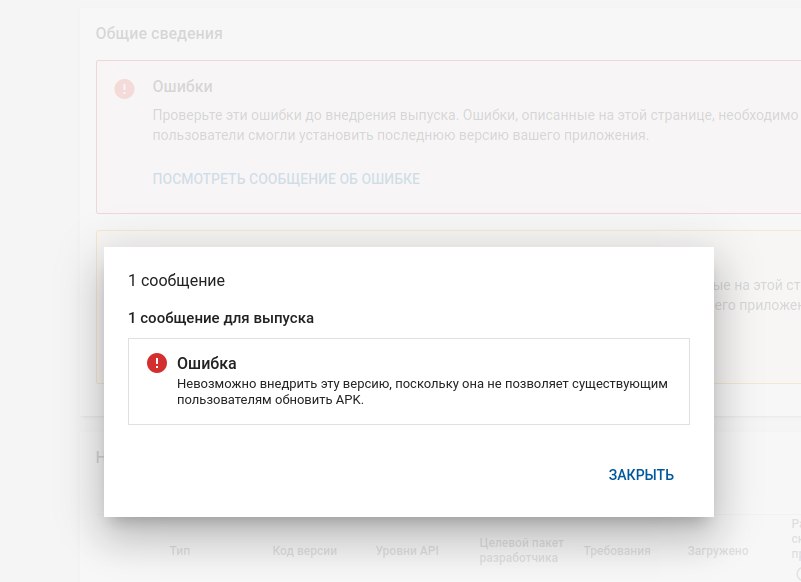Screen dimensions: 801x582
Task: Click the red error icon in the dialog
Action: point(156,363)
